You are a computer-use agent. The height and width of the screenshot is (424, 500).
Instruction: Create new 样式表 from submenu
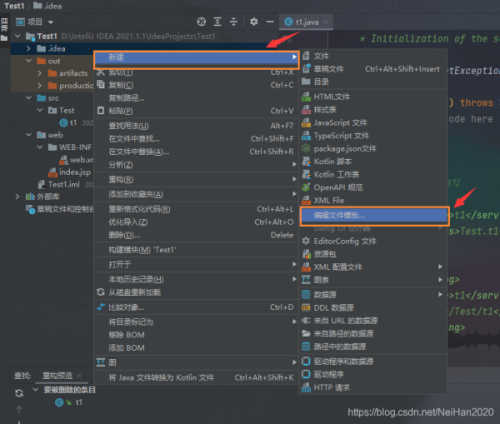coord(373,110)
